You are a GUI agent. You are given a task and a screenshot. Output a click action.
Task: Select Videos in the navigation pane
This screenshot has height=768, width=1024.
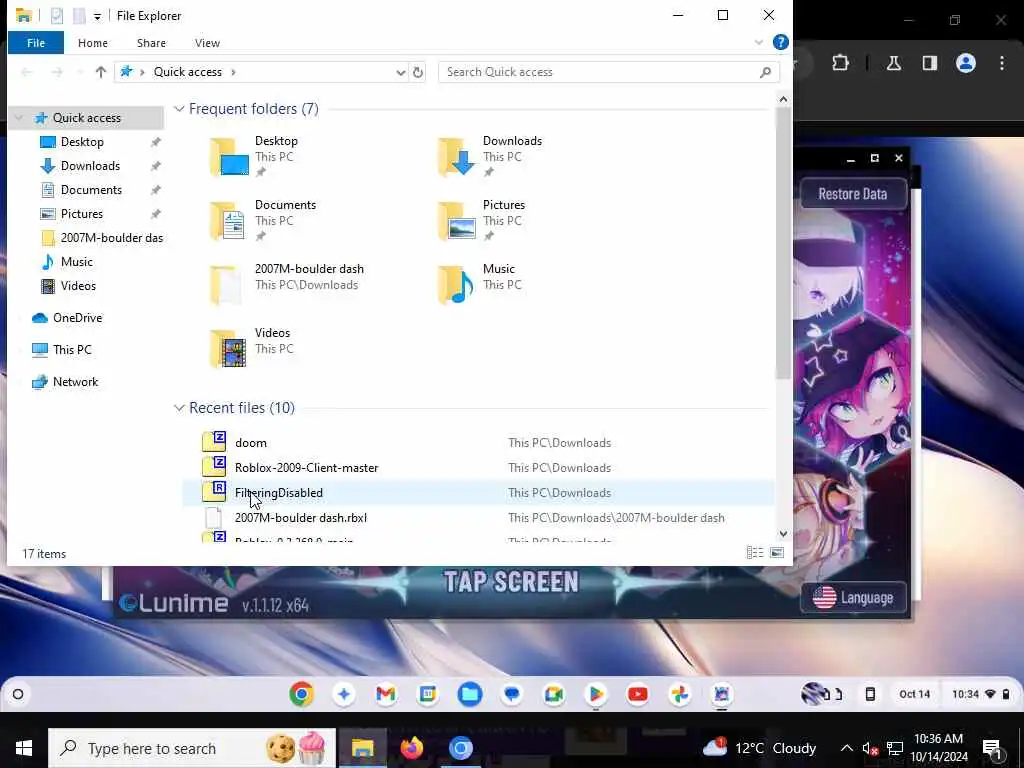coord(78,285)
